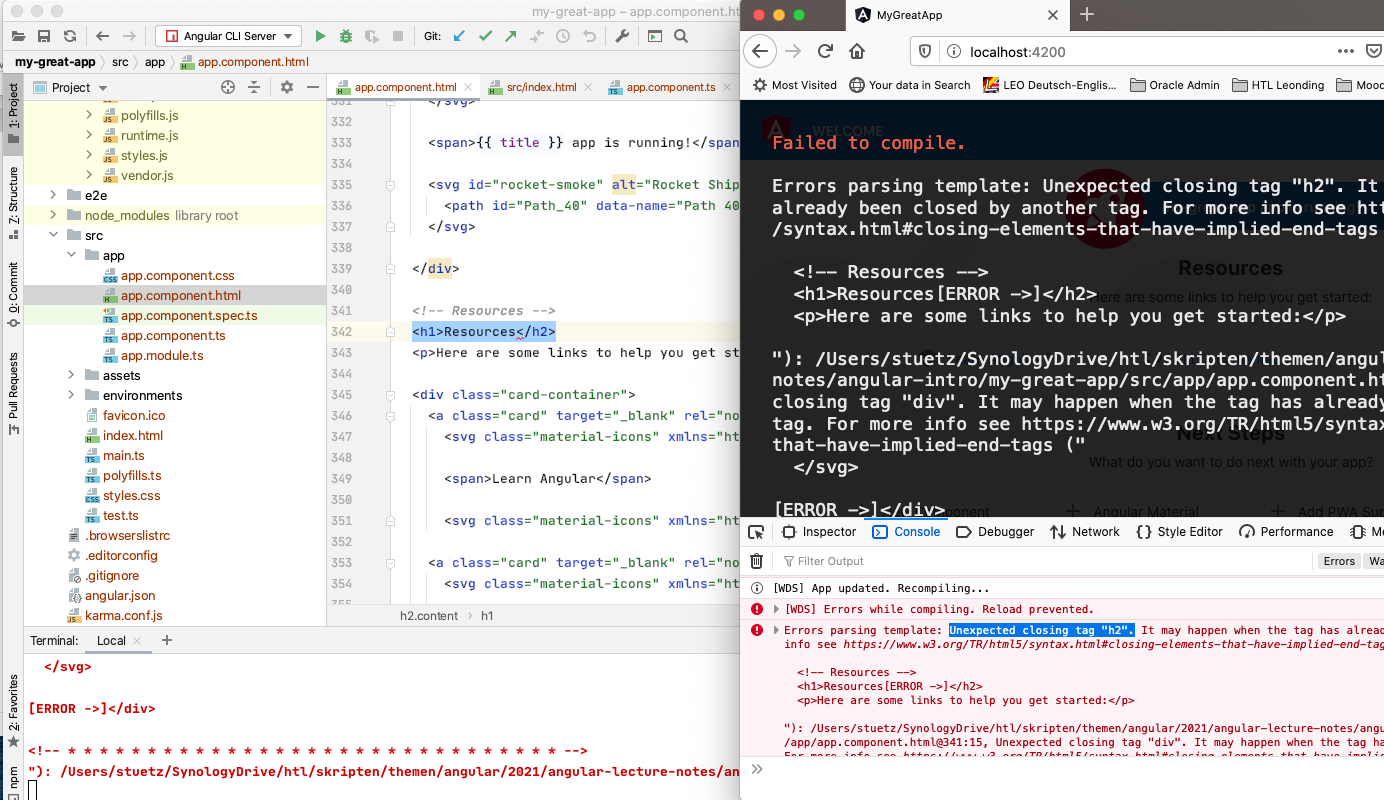Click Firefox home icon

857,51
